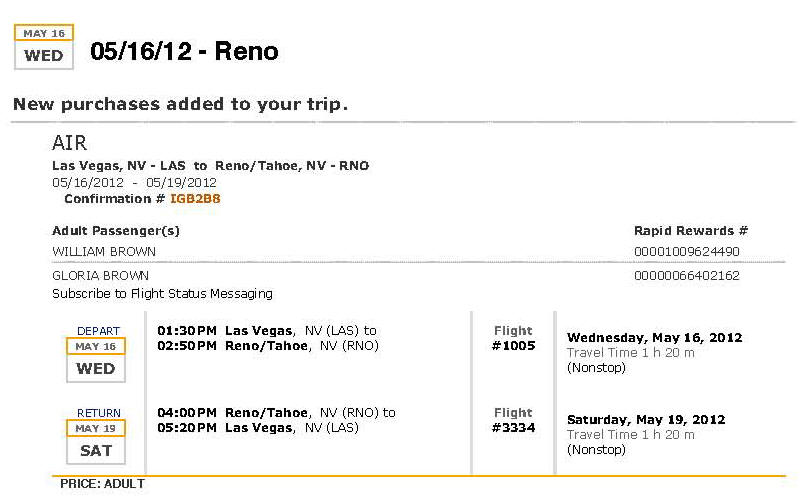Select Flight #3334 number
Viewport: 807px width, 497px height.
pyautogui.click(x=513, y=428)
